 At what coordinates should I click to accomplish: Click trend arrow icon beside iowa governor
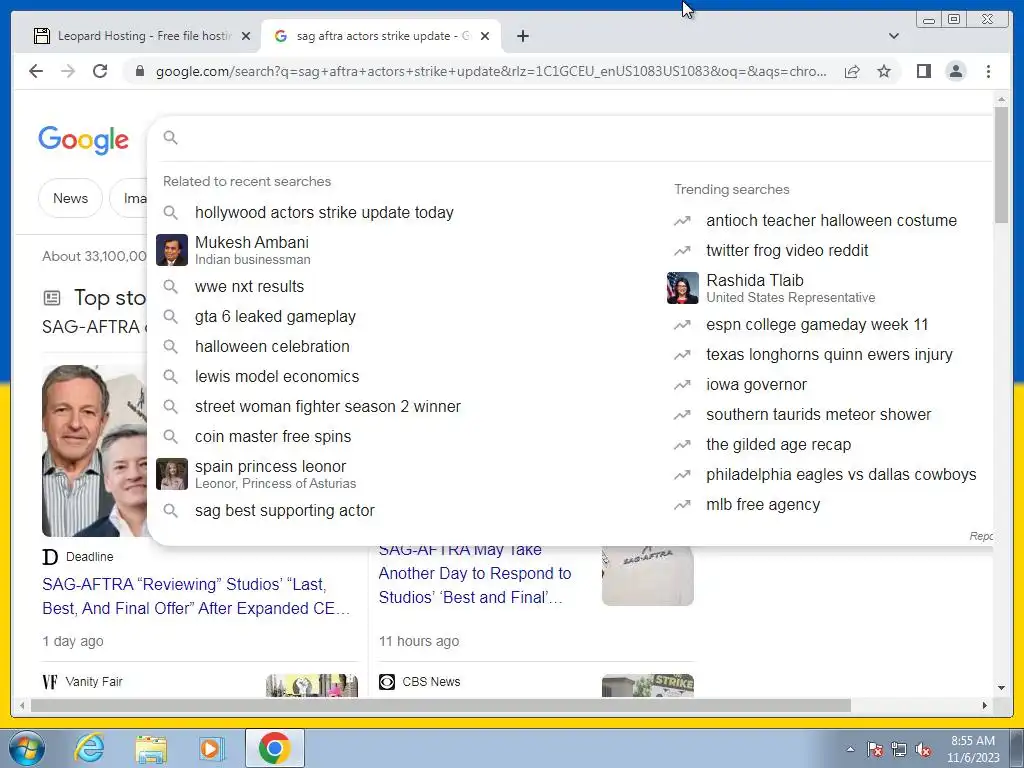[682, 385]
